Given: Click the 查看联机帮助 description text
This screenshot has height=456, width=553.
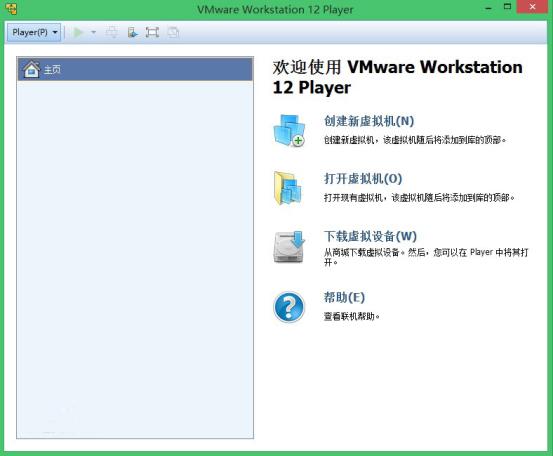Looking at the screenshot, I should (x=352, y=316).
